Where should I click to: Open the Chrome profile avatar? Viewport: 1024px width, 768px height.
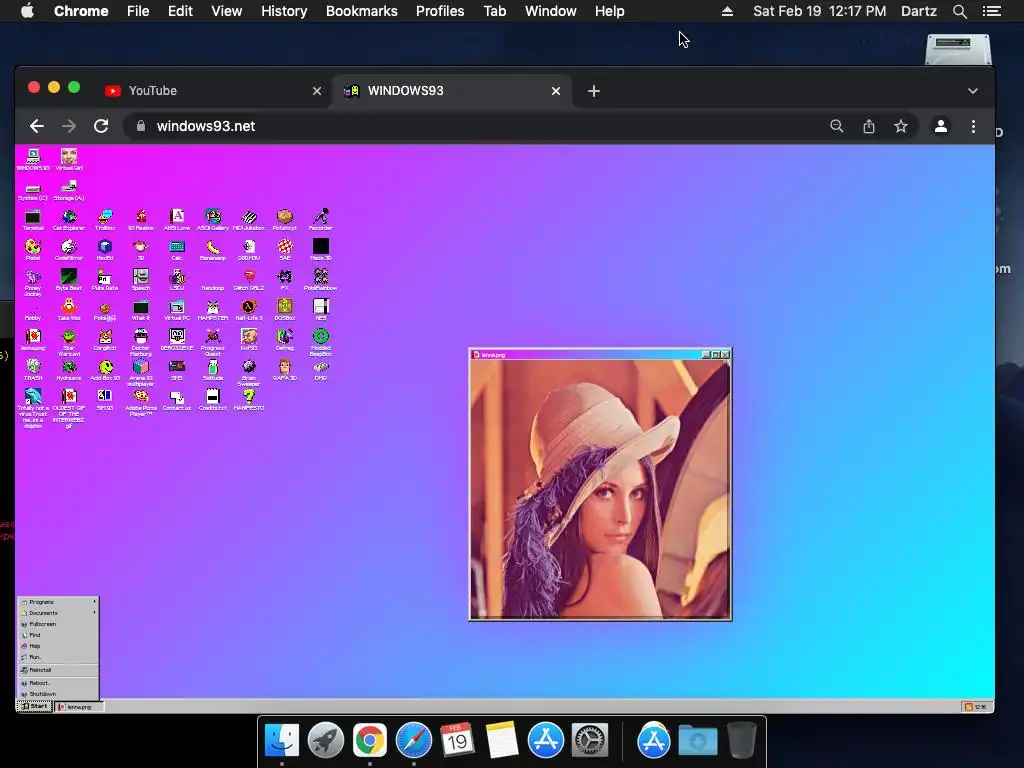pyautogui.click(x=940, y=126)
